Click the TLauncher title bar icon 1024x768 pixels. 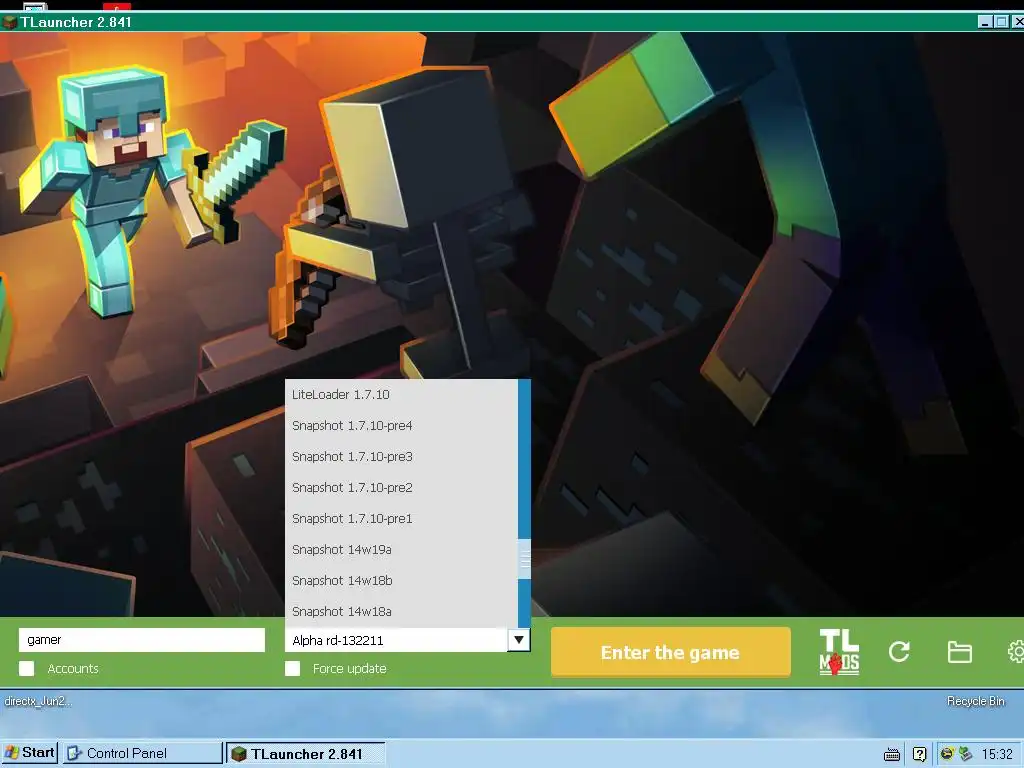pyautogui.click(x=9, y=22)
